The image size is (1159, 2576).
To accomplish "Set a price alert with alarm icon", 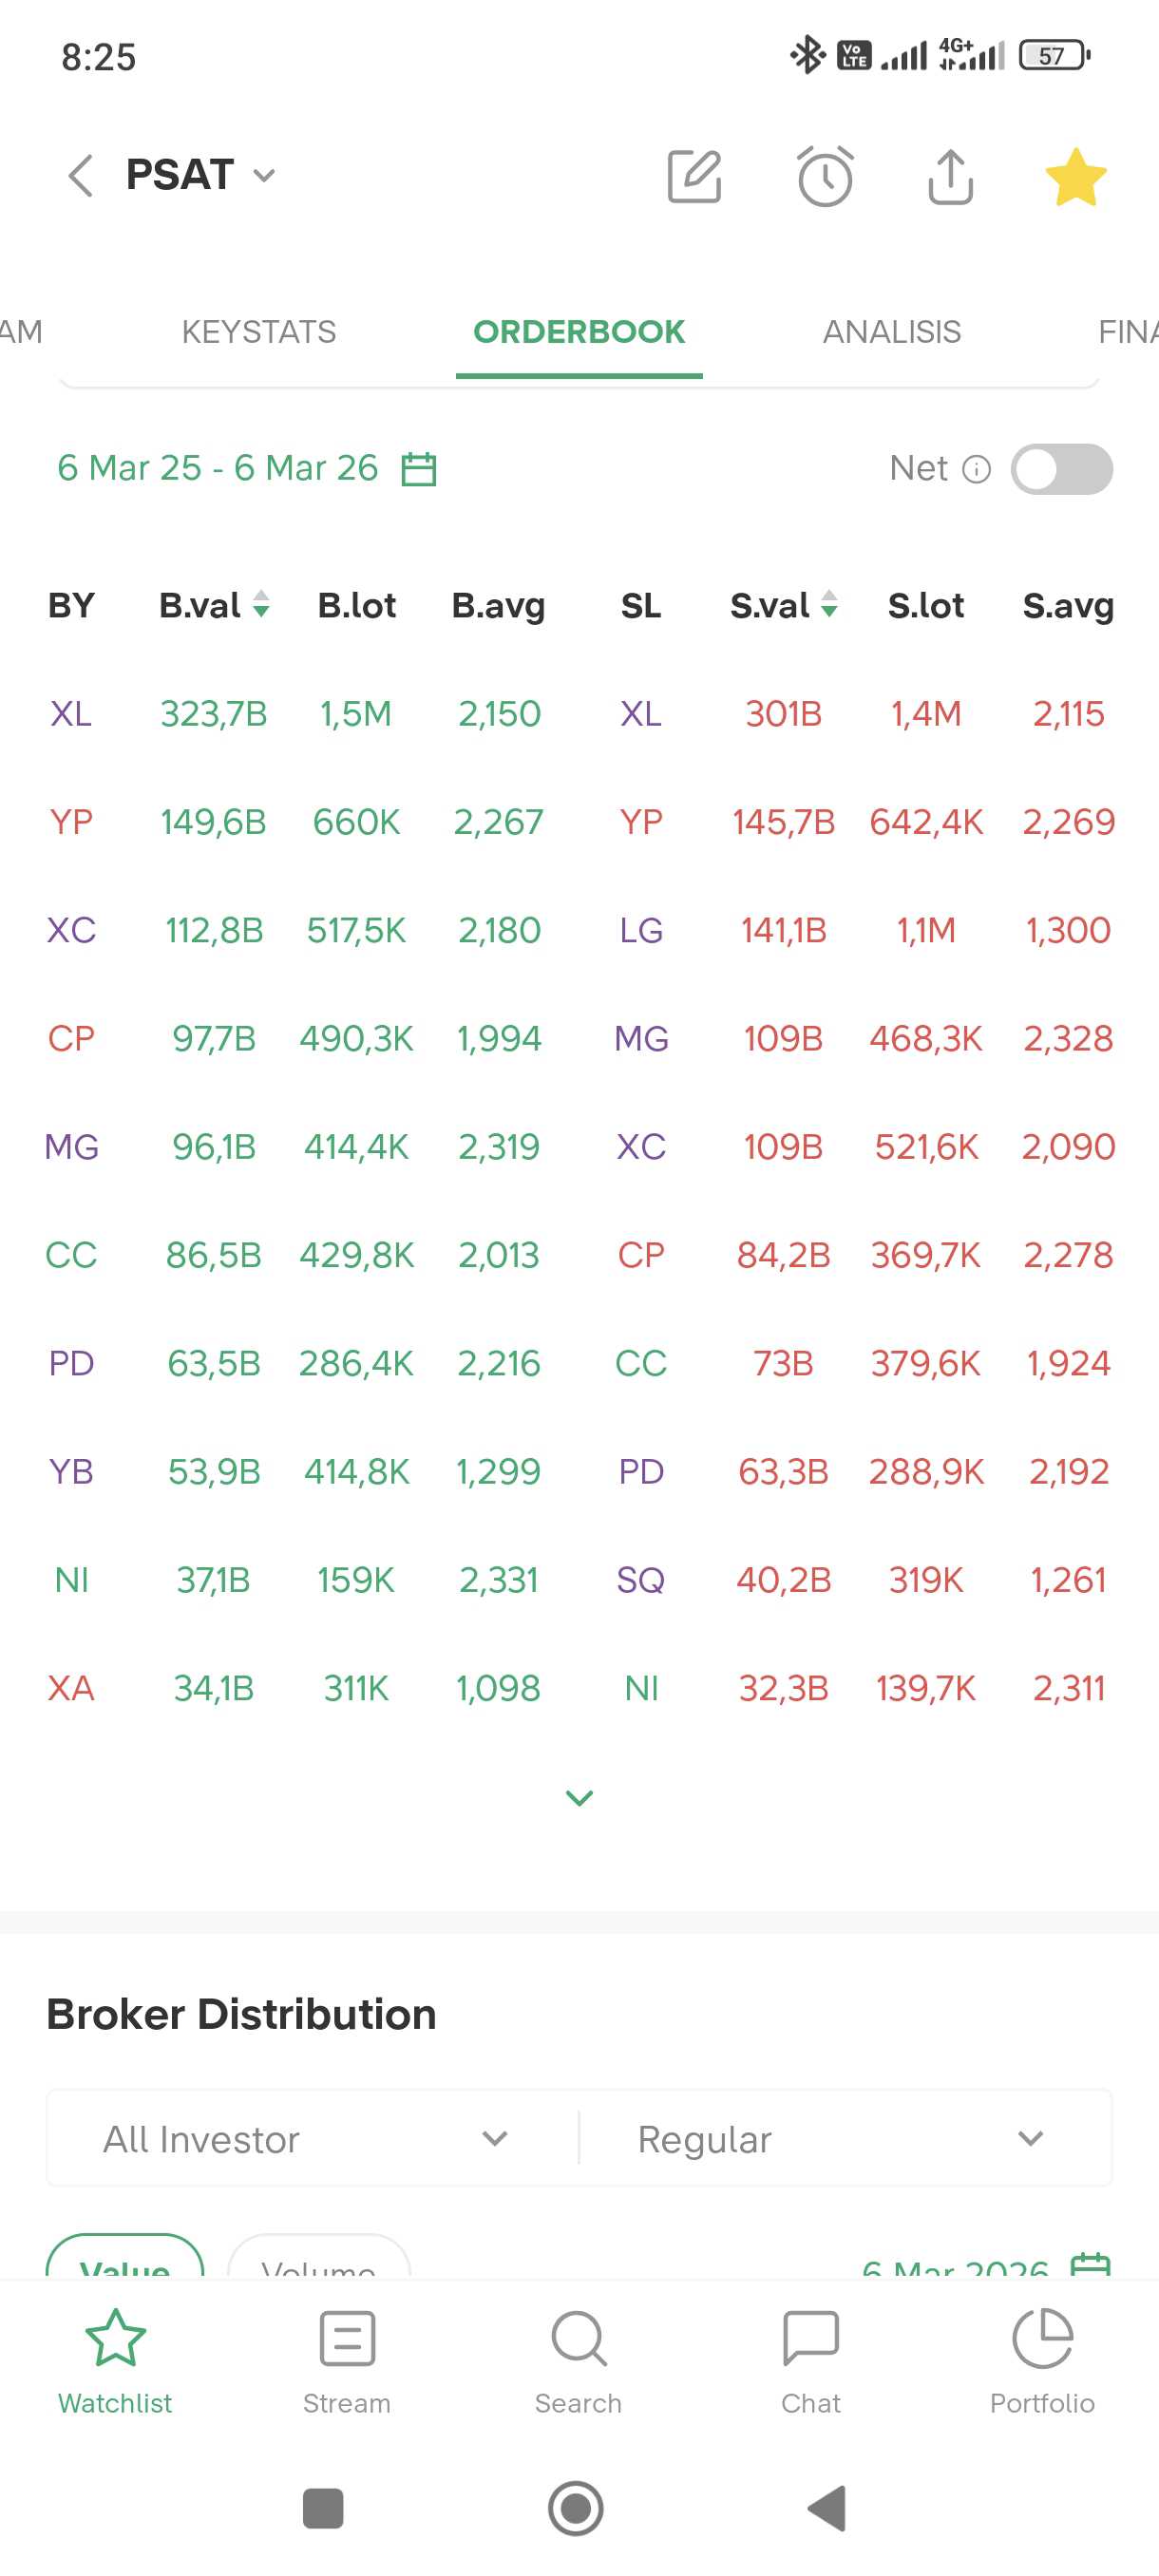I will click(x=825, y=177).
